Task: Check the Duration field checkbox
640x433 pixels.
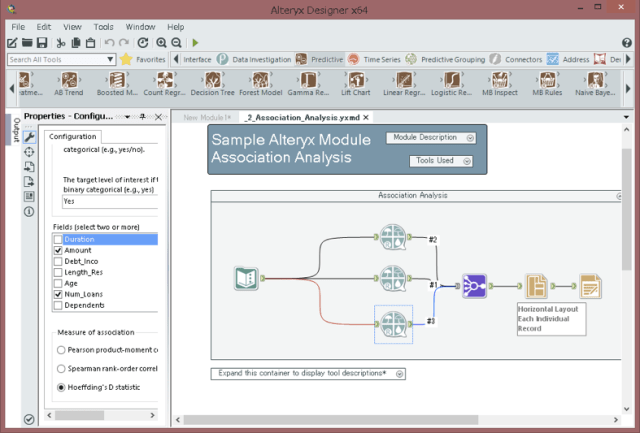Action: click(58, 240)
